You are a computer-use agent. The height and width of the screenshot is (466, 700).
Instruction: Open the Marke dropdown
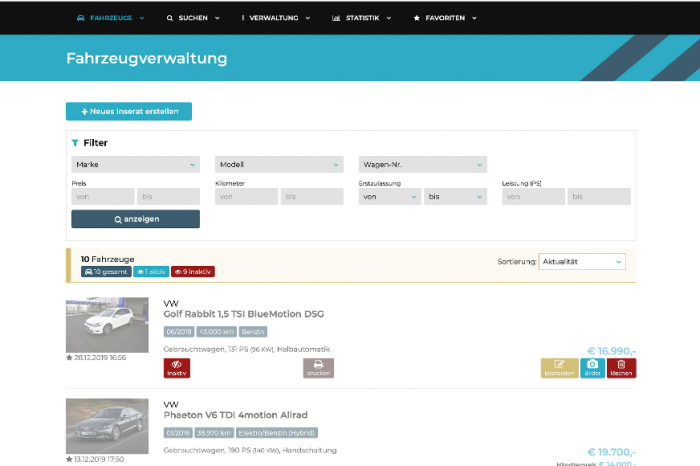pyautogui.click(x=135, y=164)
